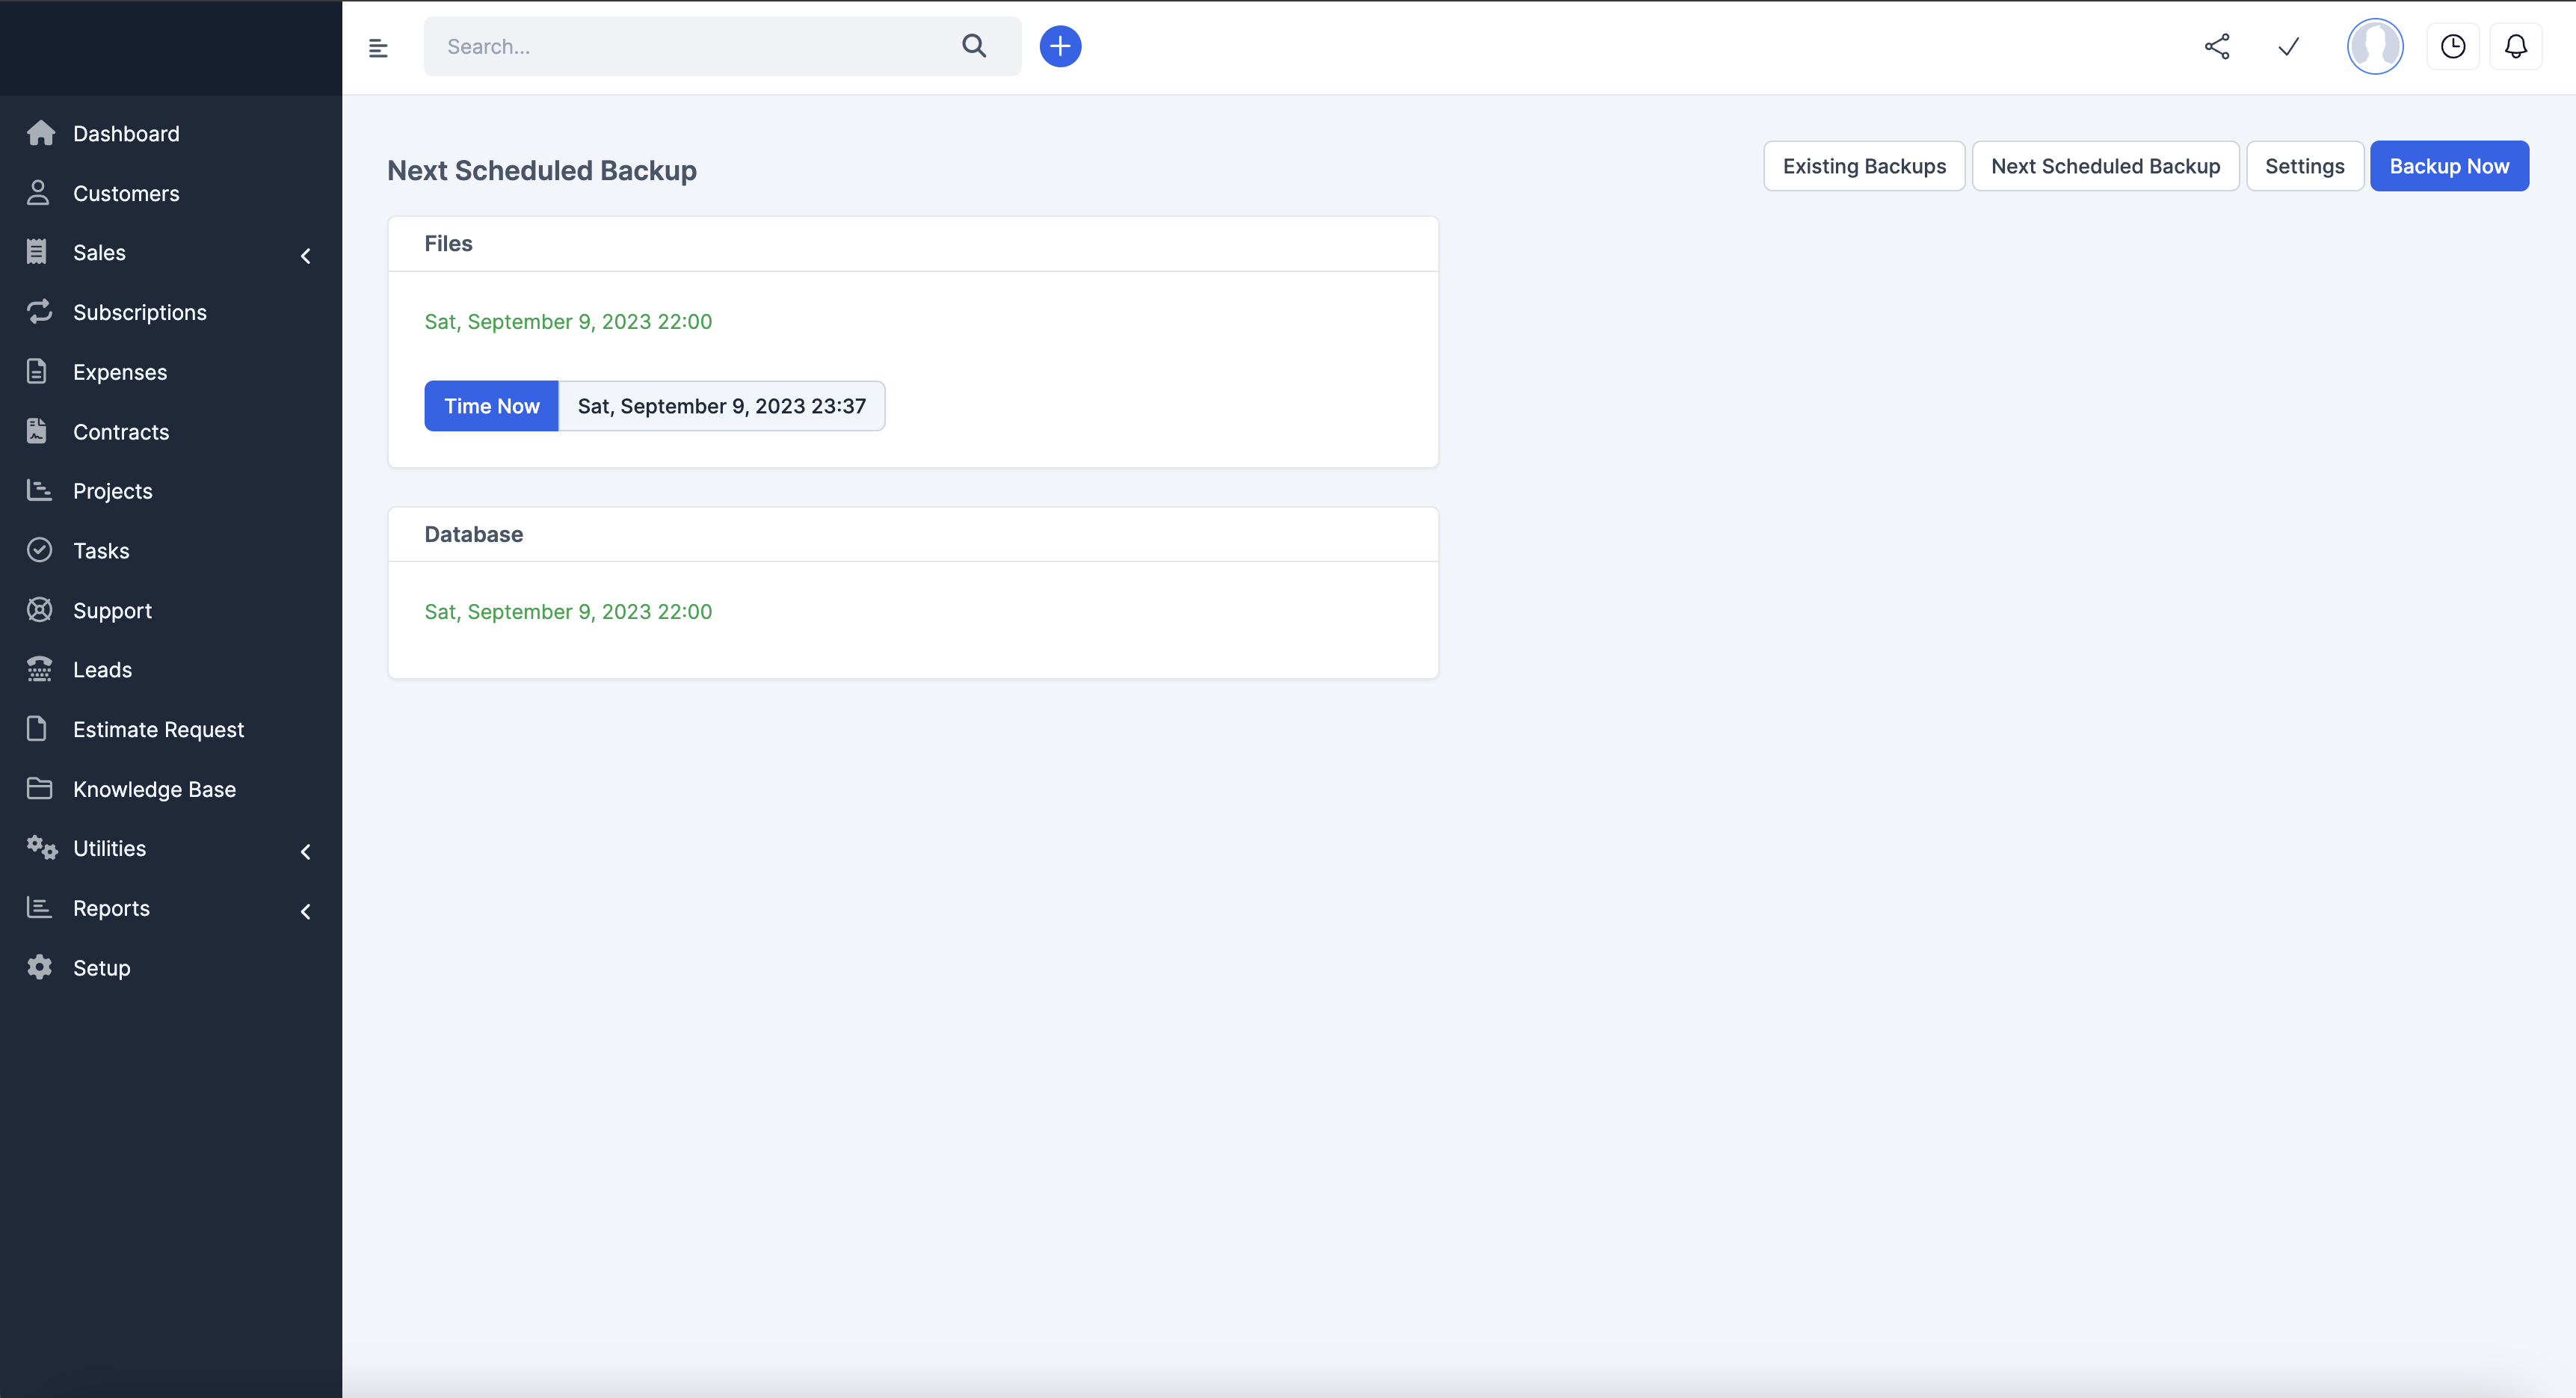Click the Next Scheduled Backup page title
The width and height of the screenshot is (2576, 1398).
pyautogui.click(x=542, y=170)
